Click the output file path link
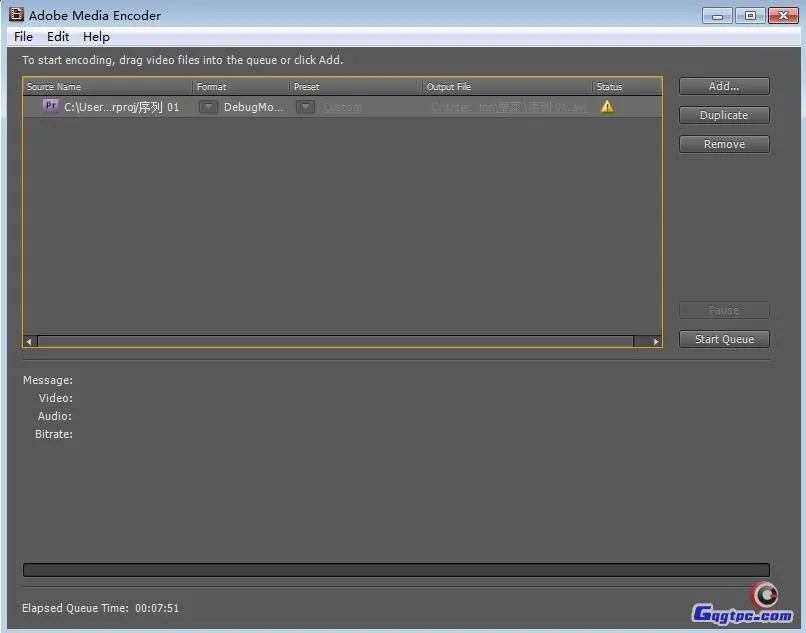Screen dimensions: 806x633 point(508,107)
